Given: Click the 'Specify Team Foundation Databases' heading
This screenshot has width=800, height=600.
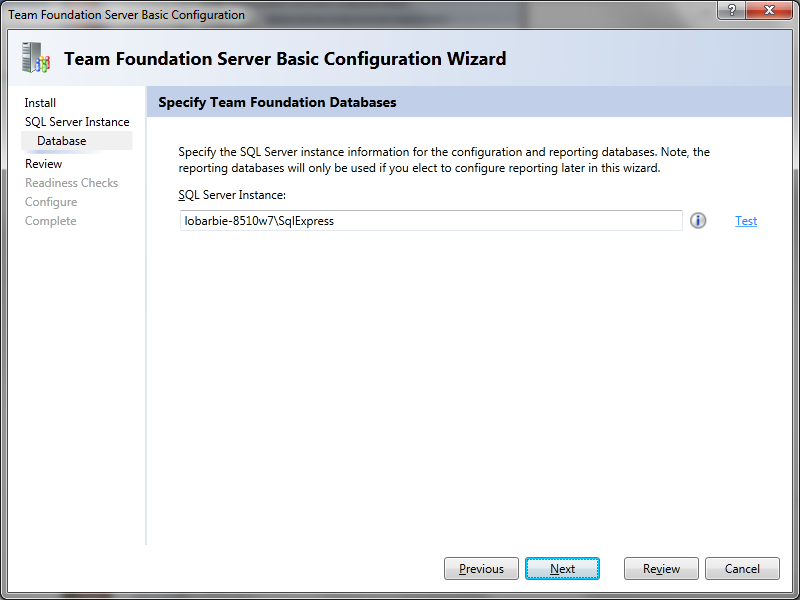Looking at the screenshot, I should pyautogui.click(x=277, y=102).
